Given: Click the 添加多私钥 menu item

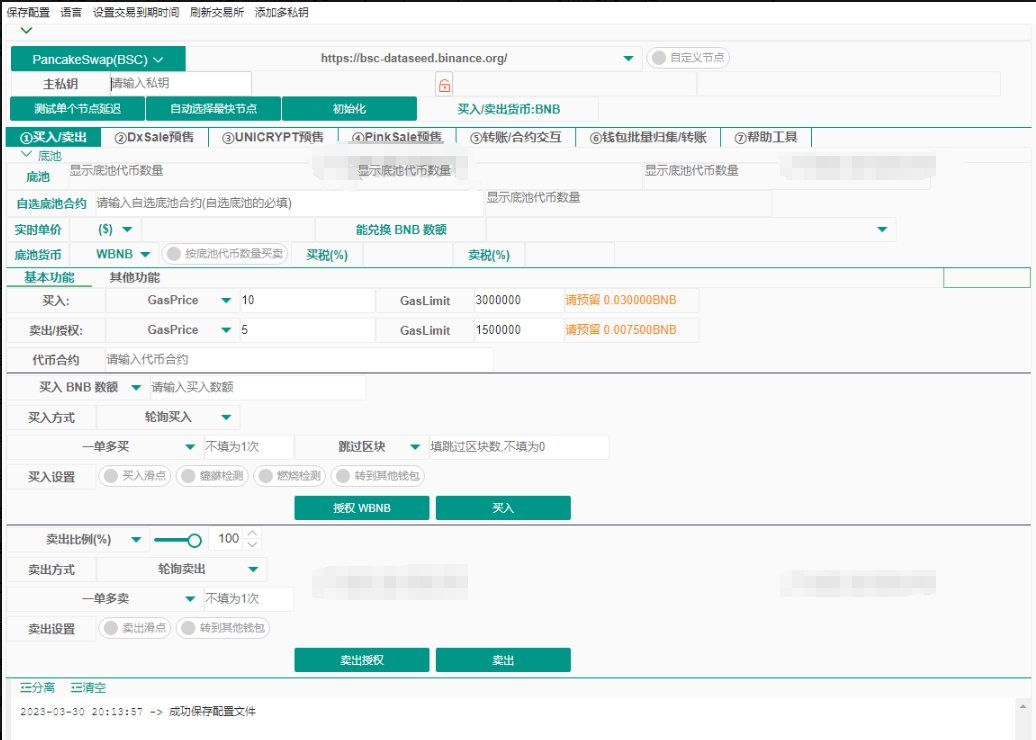Looking at the screenshot, I should pyautogui.click(x=281, y=12).
